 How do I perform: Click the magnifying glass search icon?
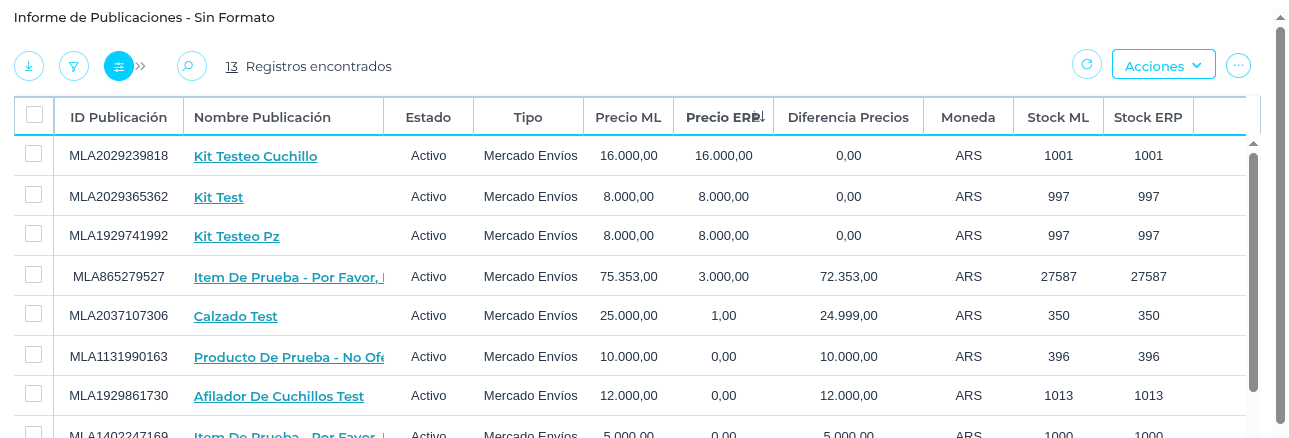[190, 66]
